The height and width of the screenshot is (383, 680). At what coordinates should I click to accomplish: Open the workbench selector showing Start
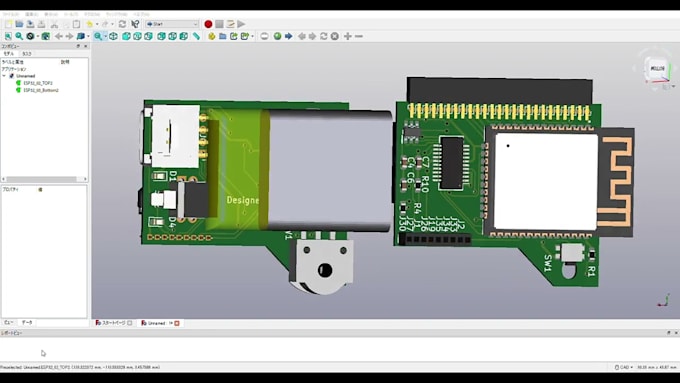point(172,24)
